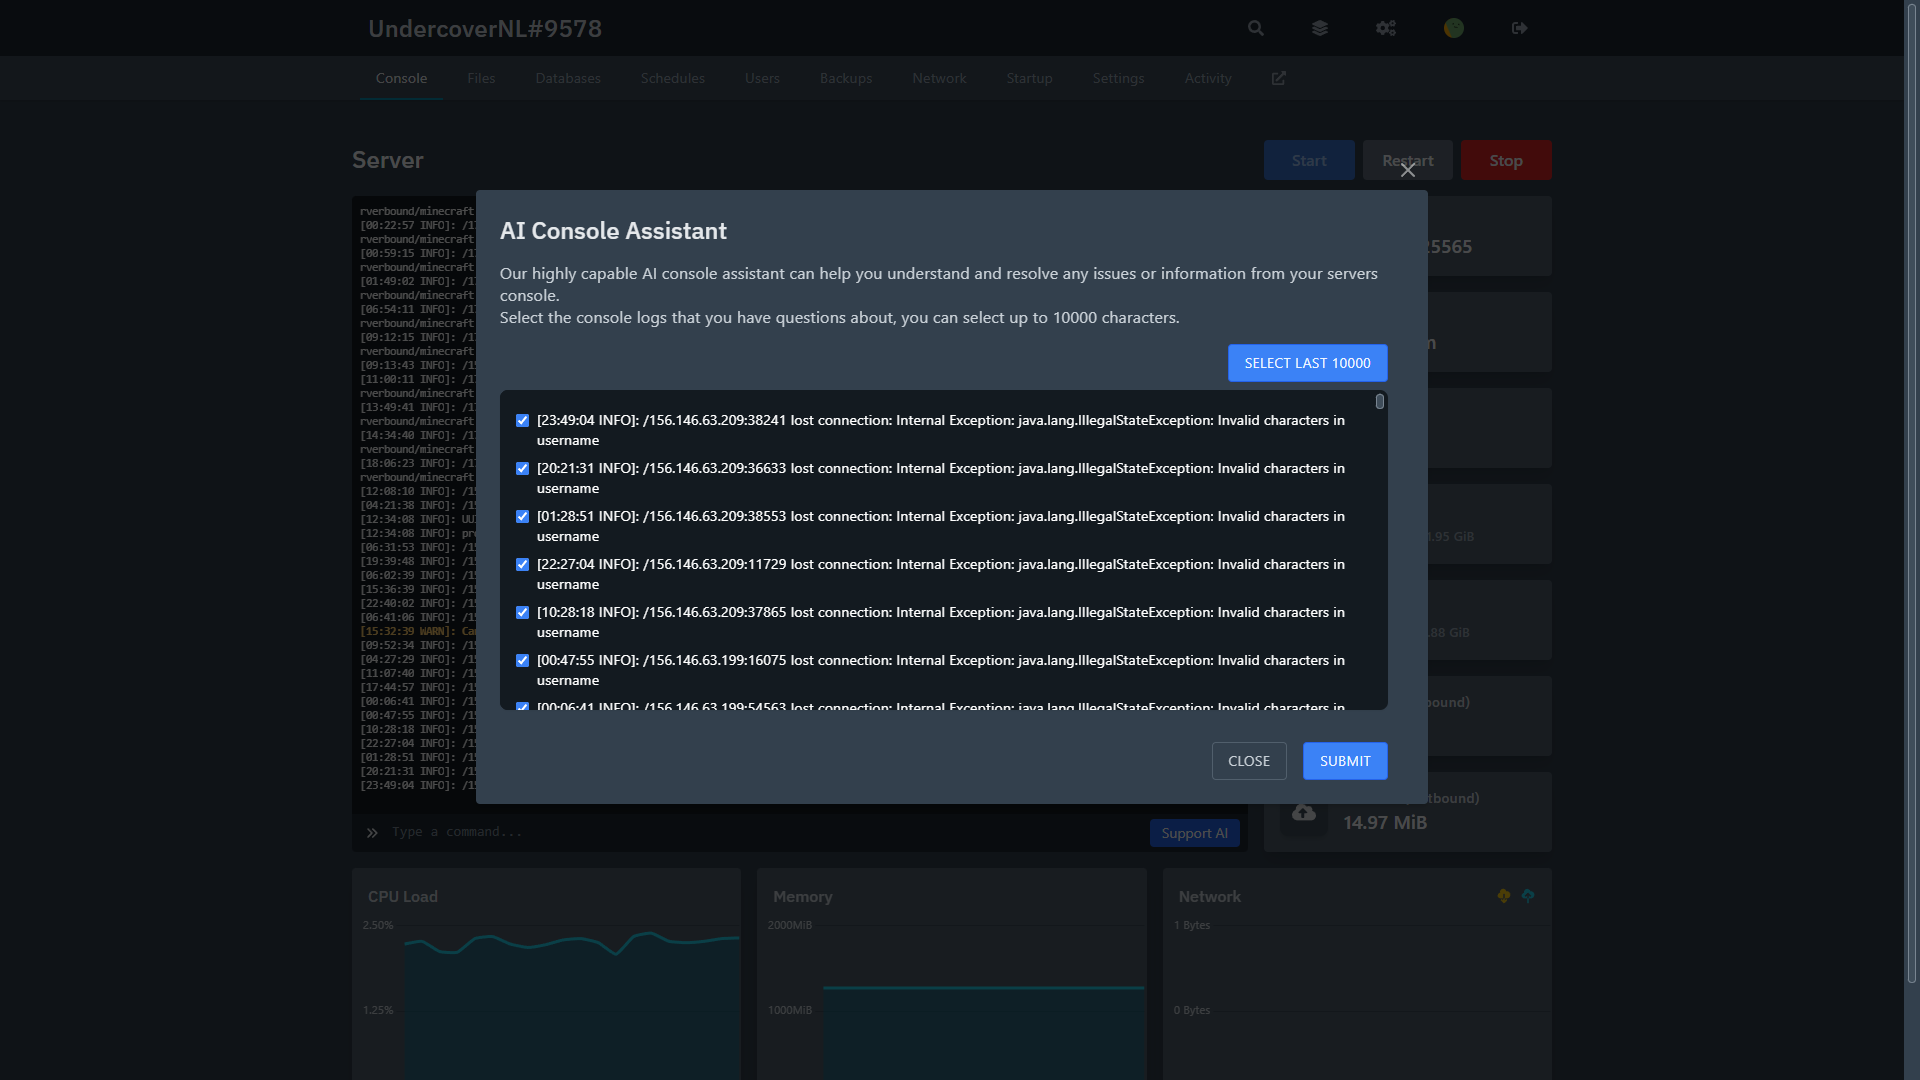Uncheck the 10:28:18 log line checkbox
1920x1080 pixels.
tap(522, 613)
